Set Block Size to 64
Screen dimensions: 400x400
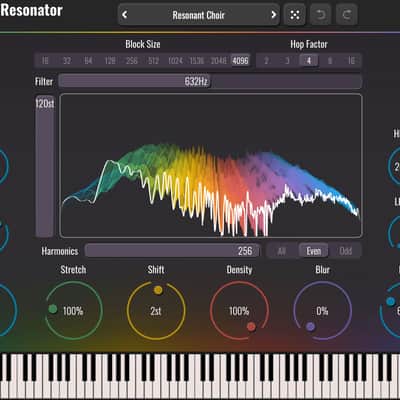[x=88, y=61]
